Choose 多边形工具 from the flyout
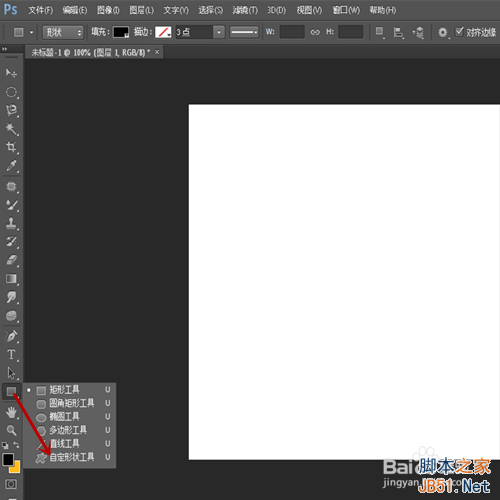 [x=69, y=430]
